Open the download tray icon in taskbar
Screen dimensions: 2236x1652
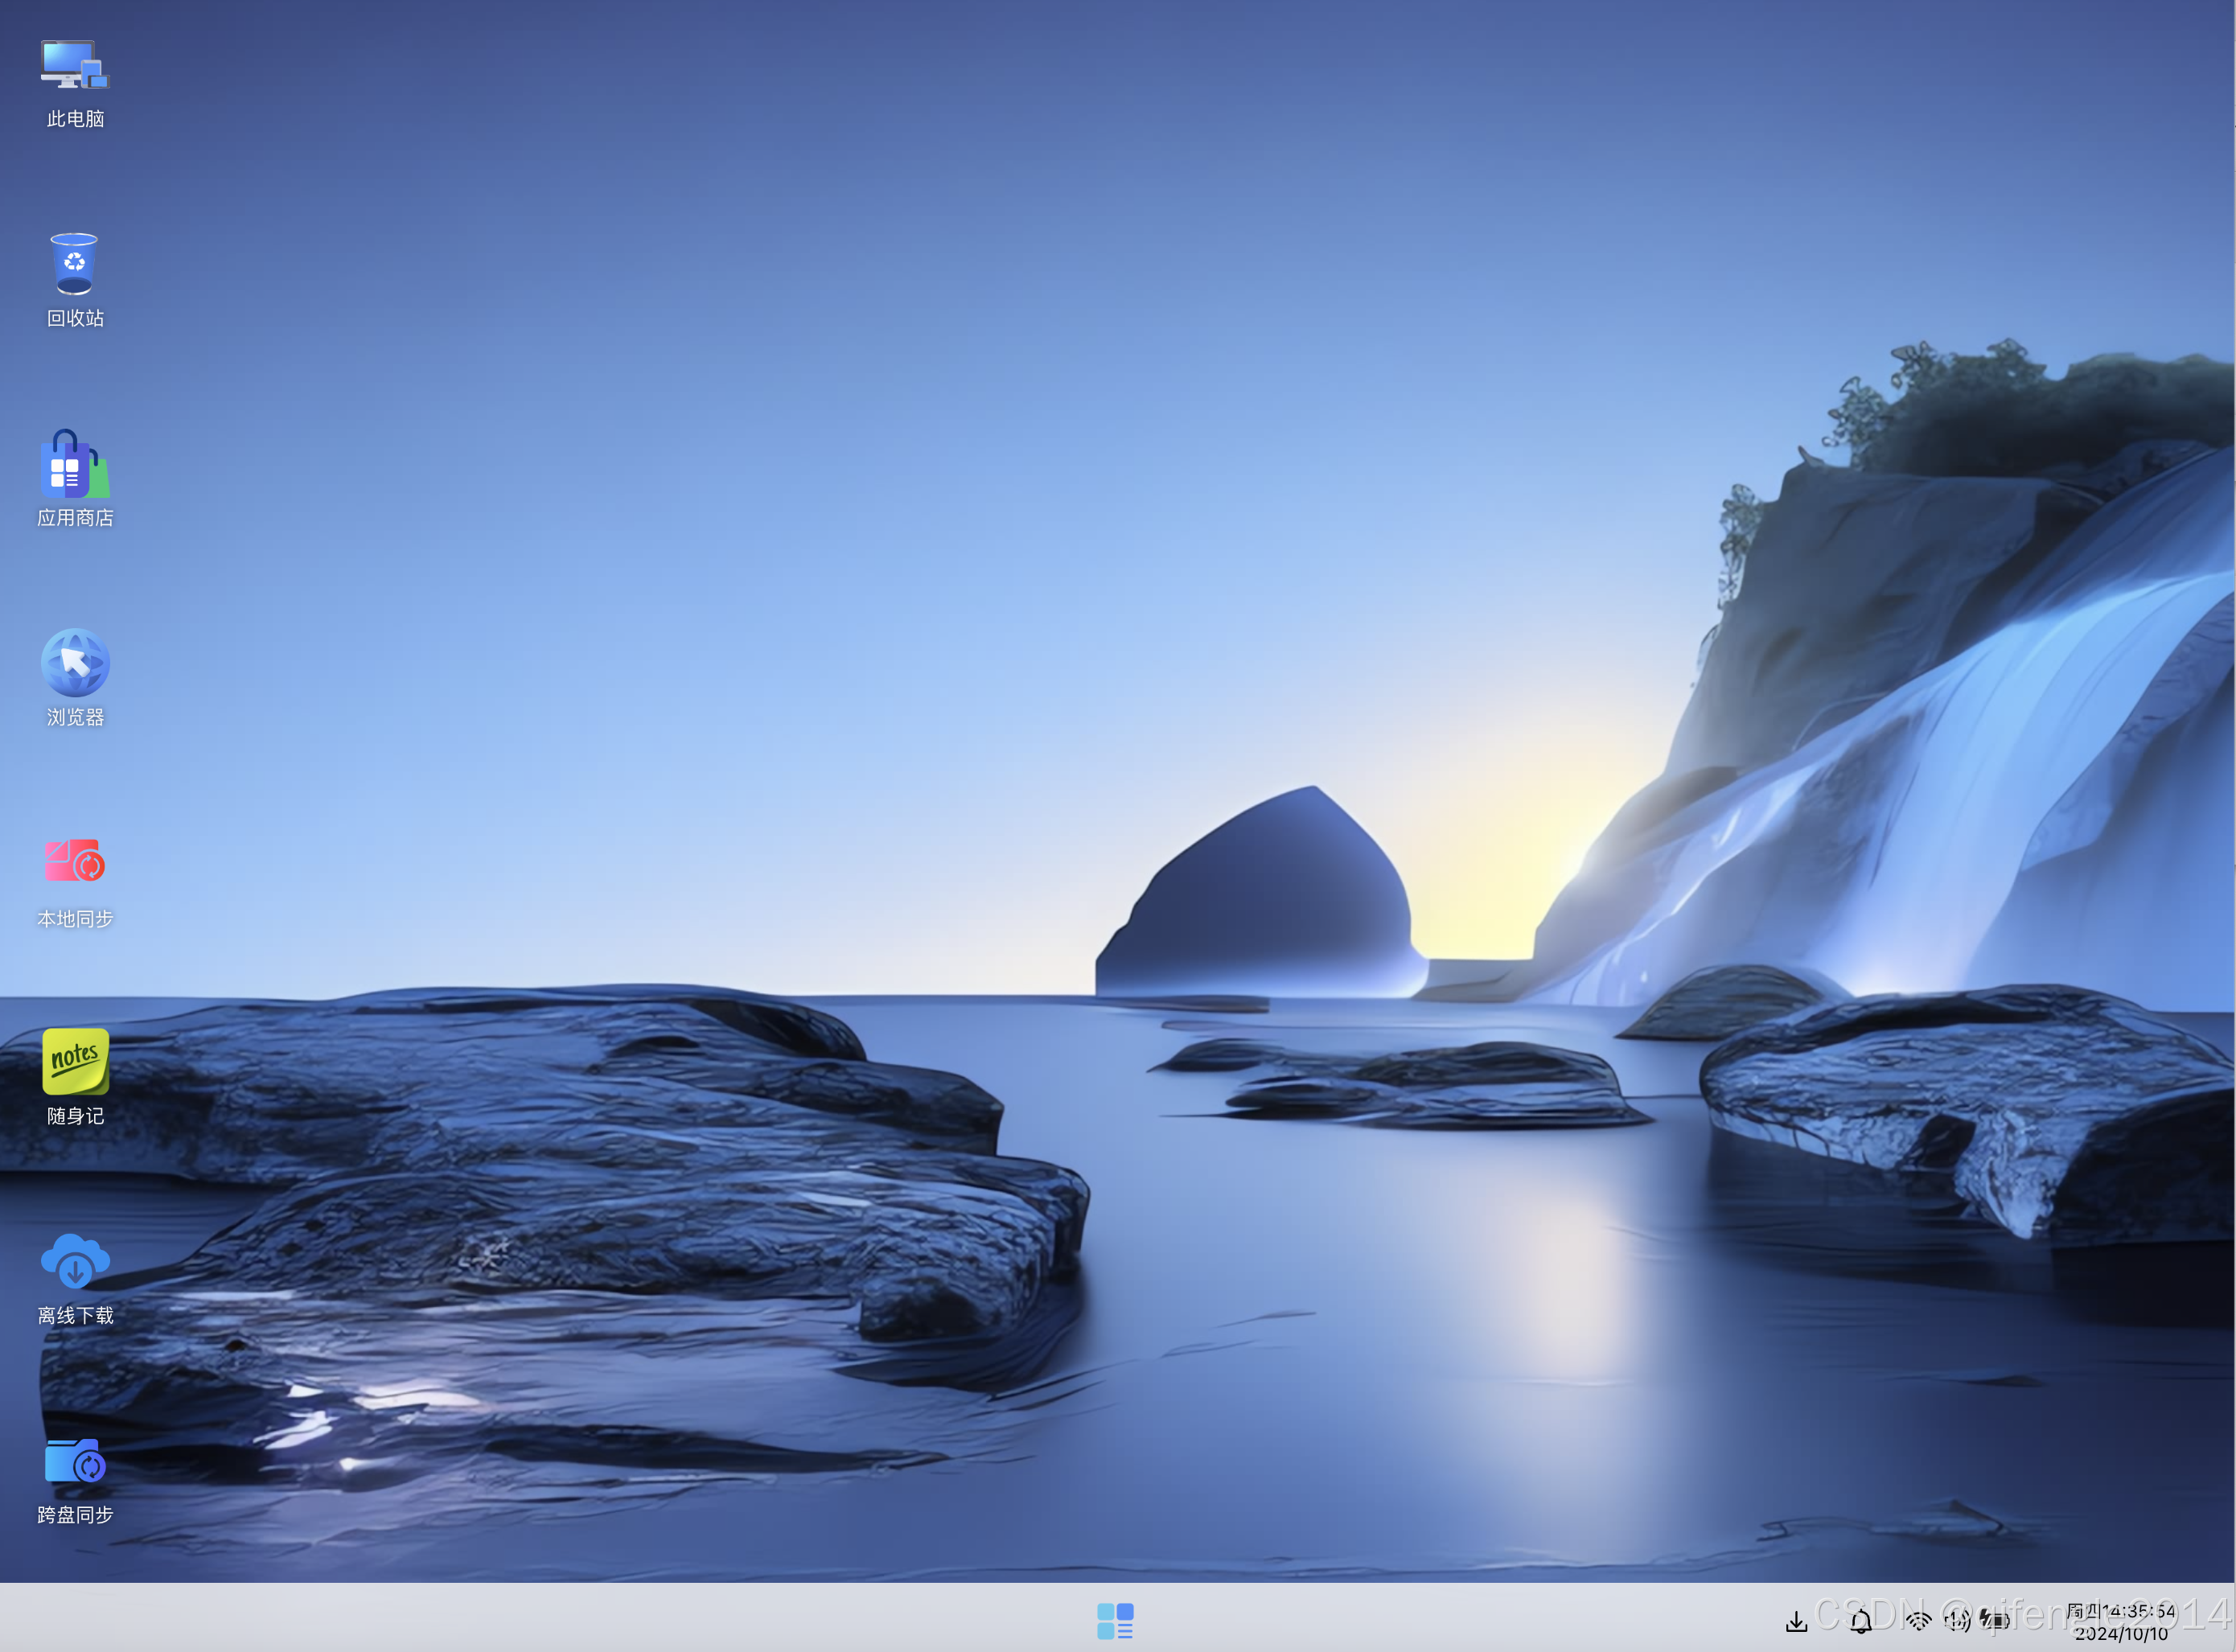pos(1797,1621)
